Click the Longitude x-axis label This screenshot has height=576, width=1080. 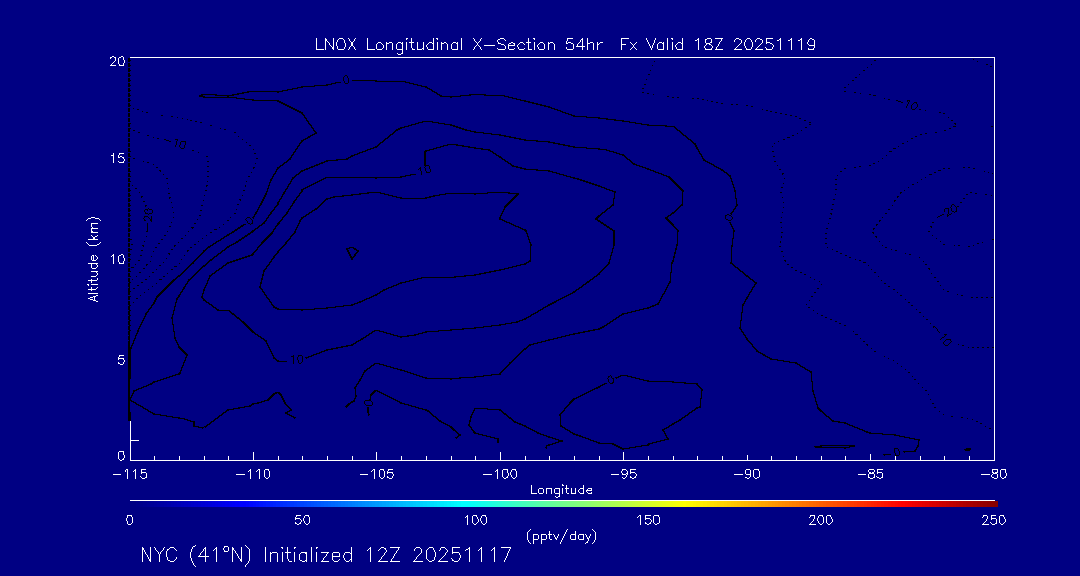(x=561, y=489)
